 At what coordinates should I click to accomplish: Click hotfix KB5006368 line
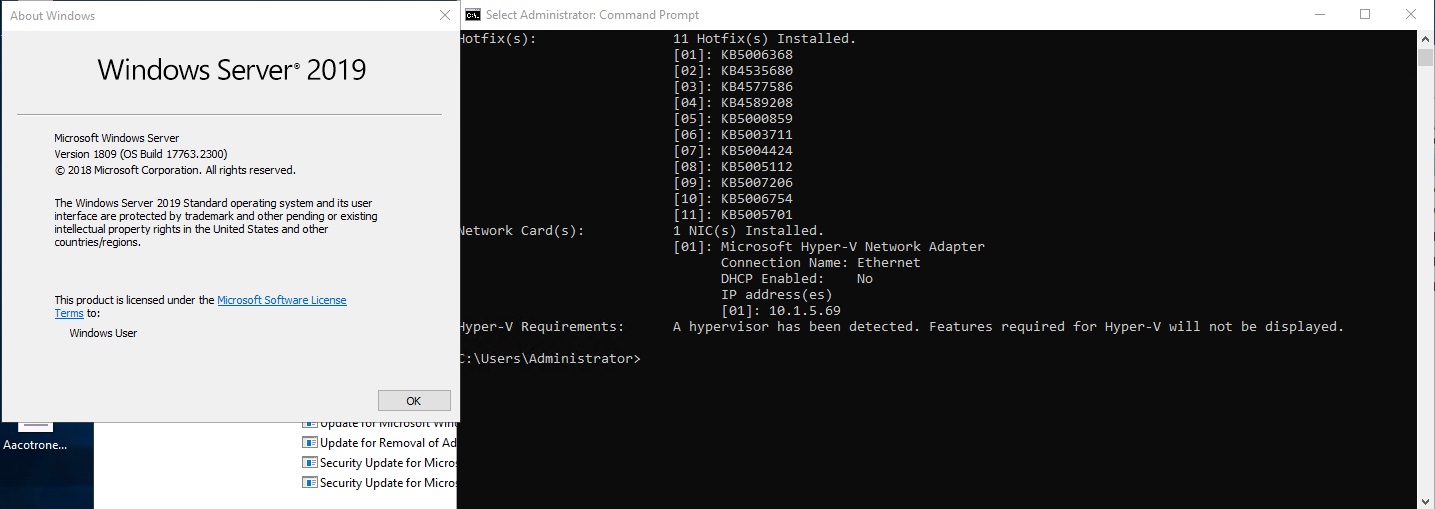pyautogui.click(x=733, y=55)
